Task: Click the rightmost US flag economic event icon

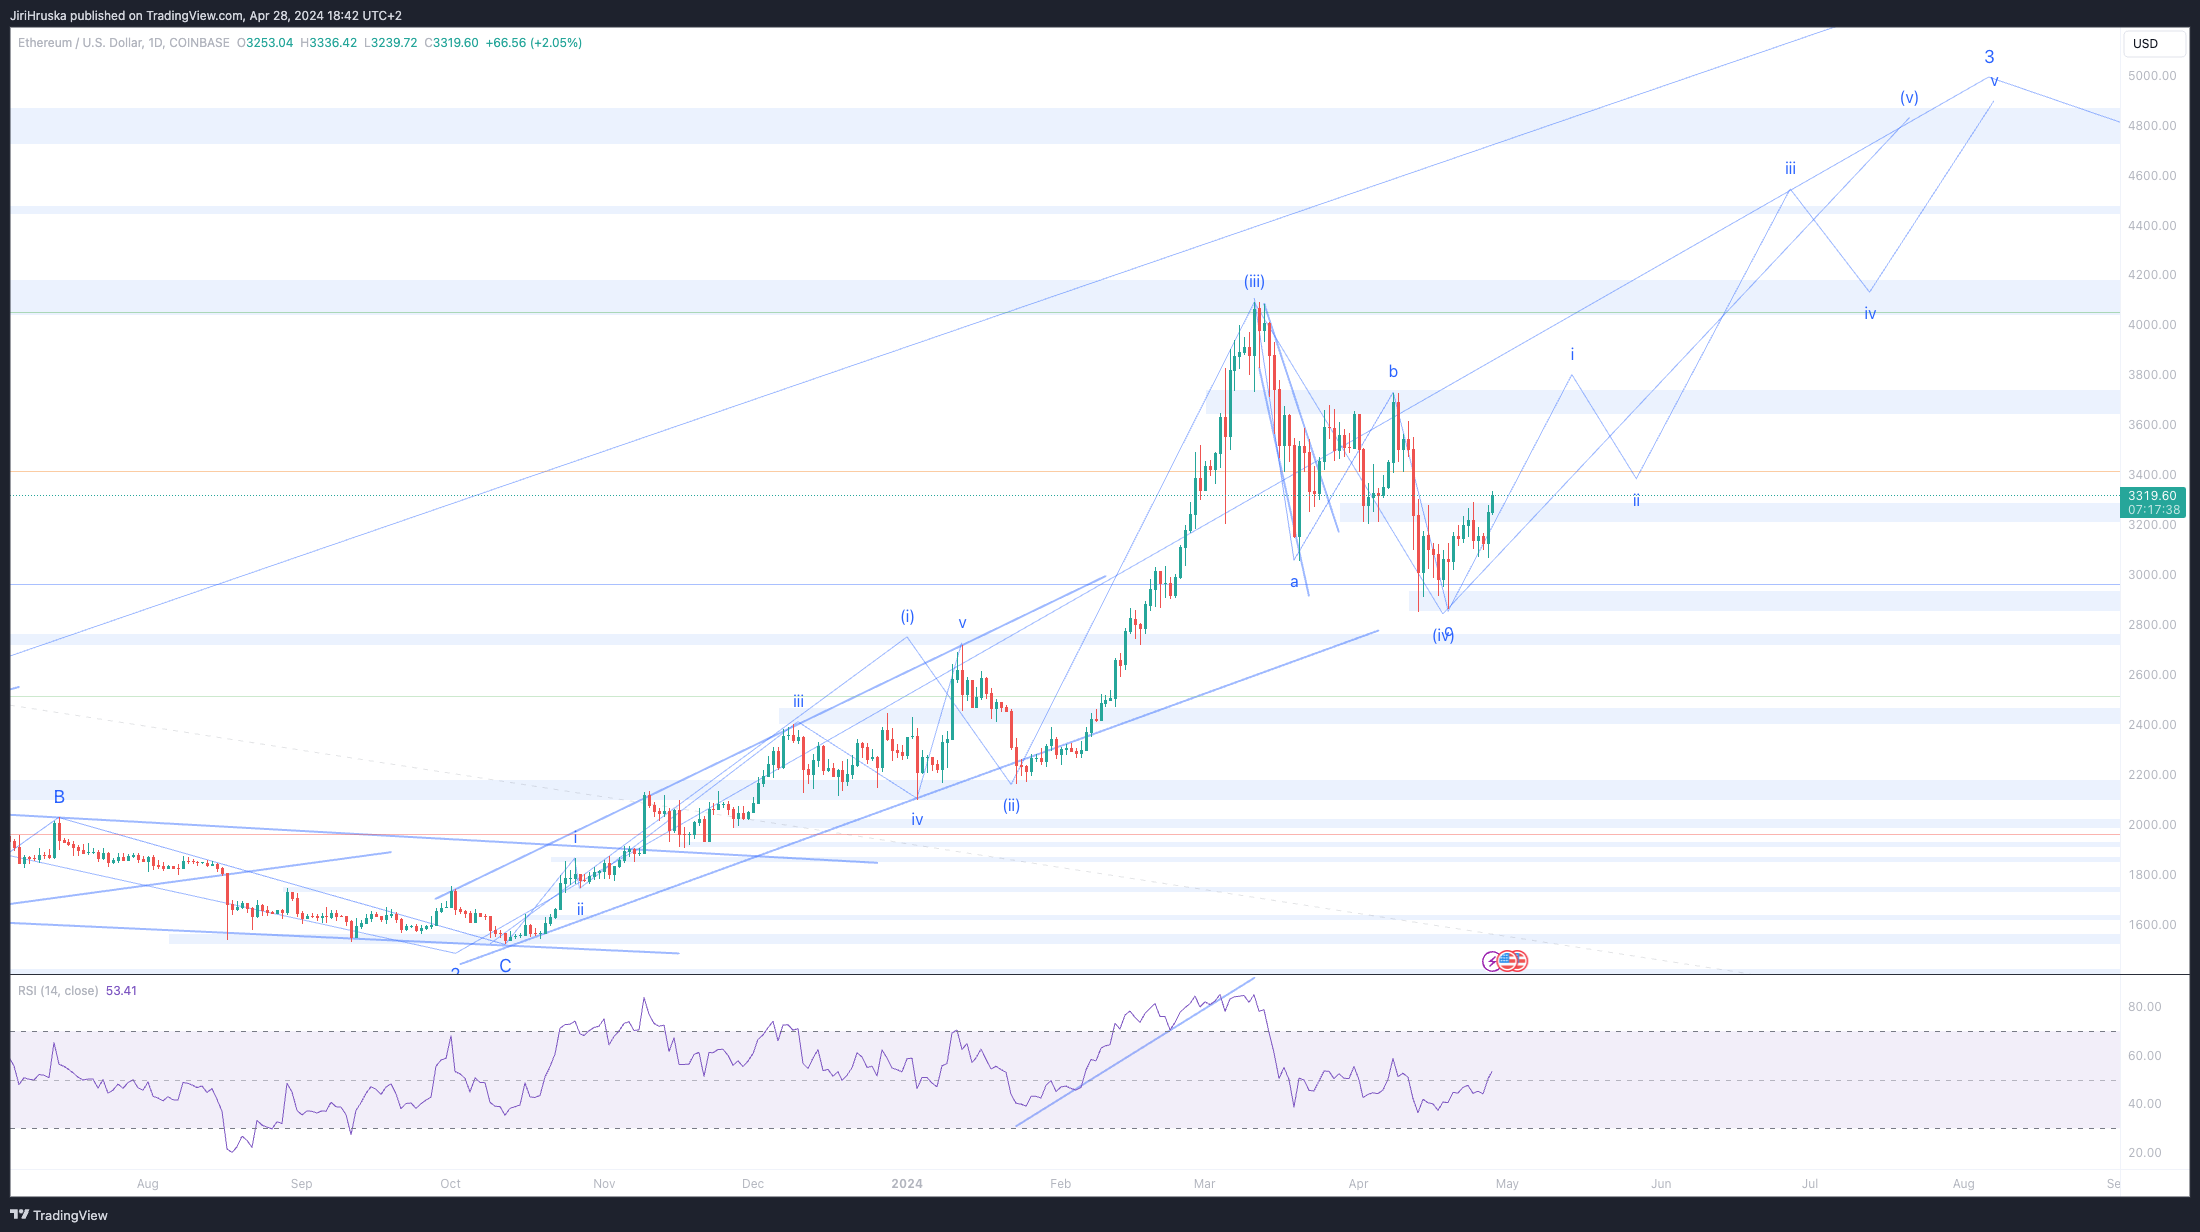Action: coord(1520,961)
